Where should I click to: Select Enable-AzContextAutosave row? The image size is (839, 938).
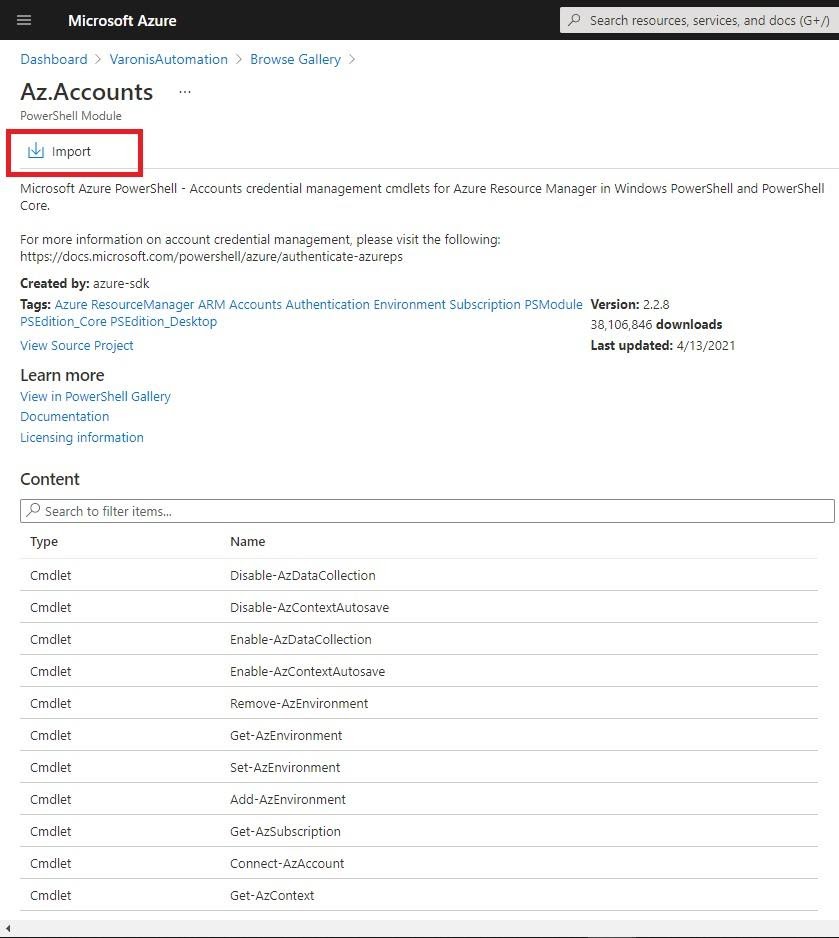(x=419, y=671)
